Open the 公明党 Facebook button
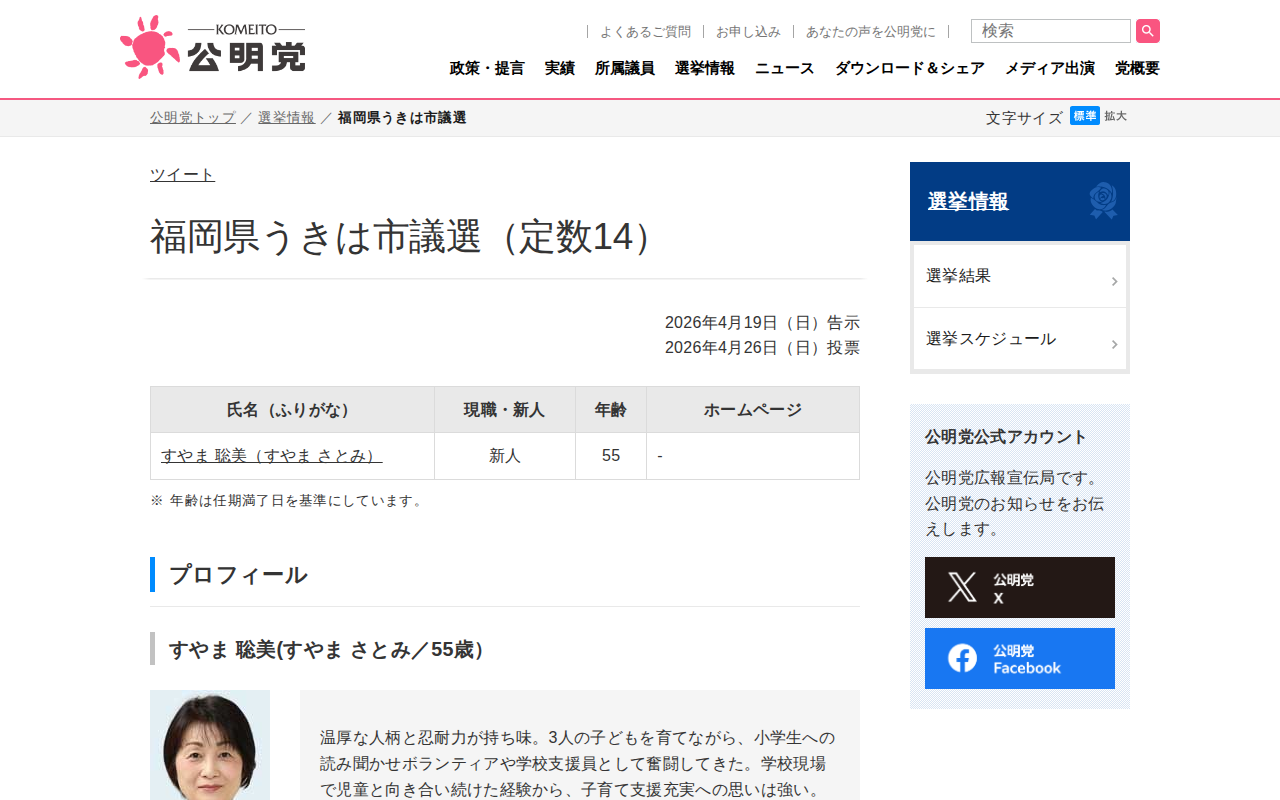This screenshot has width=1280, height=800. click(x=1020, y=658)
